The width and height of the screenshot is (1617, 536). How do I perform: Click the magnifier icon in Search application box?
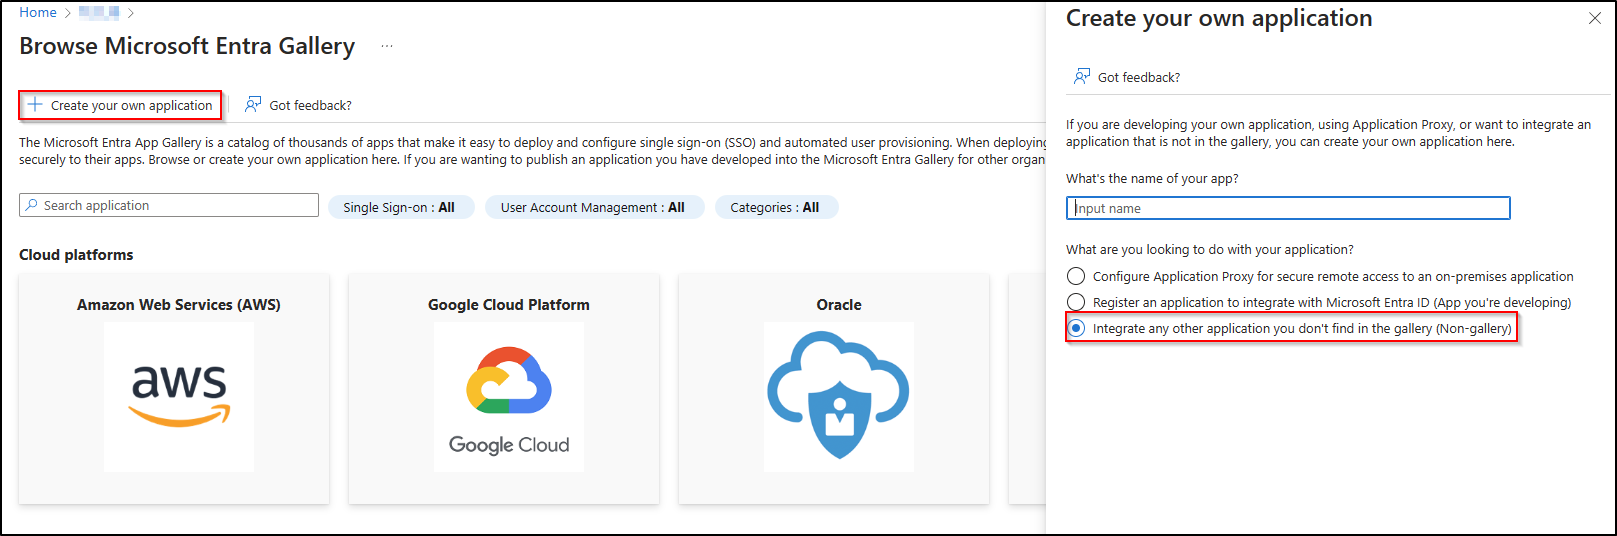tap(32, 205)
